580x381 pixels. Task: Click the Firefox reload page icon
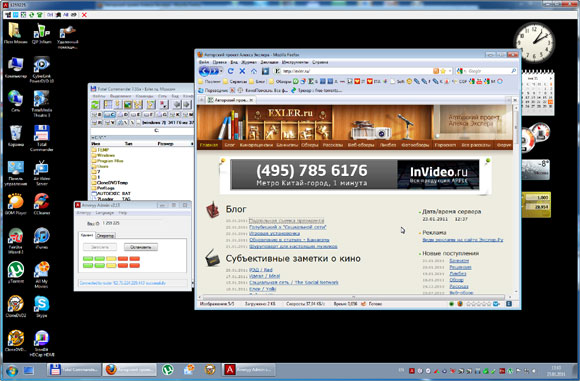(x=230, y=71)
